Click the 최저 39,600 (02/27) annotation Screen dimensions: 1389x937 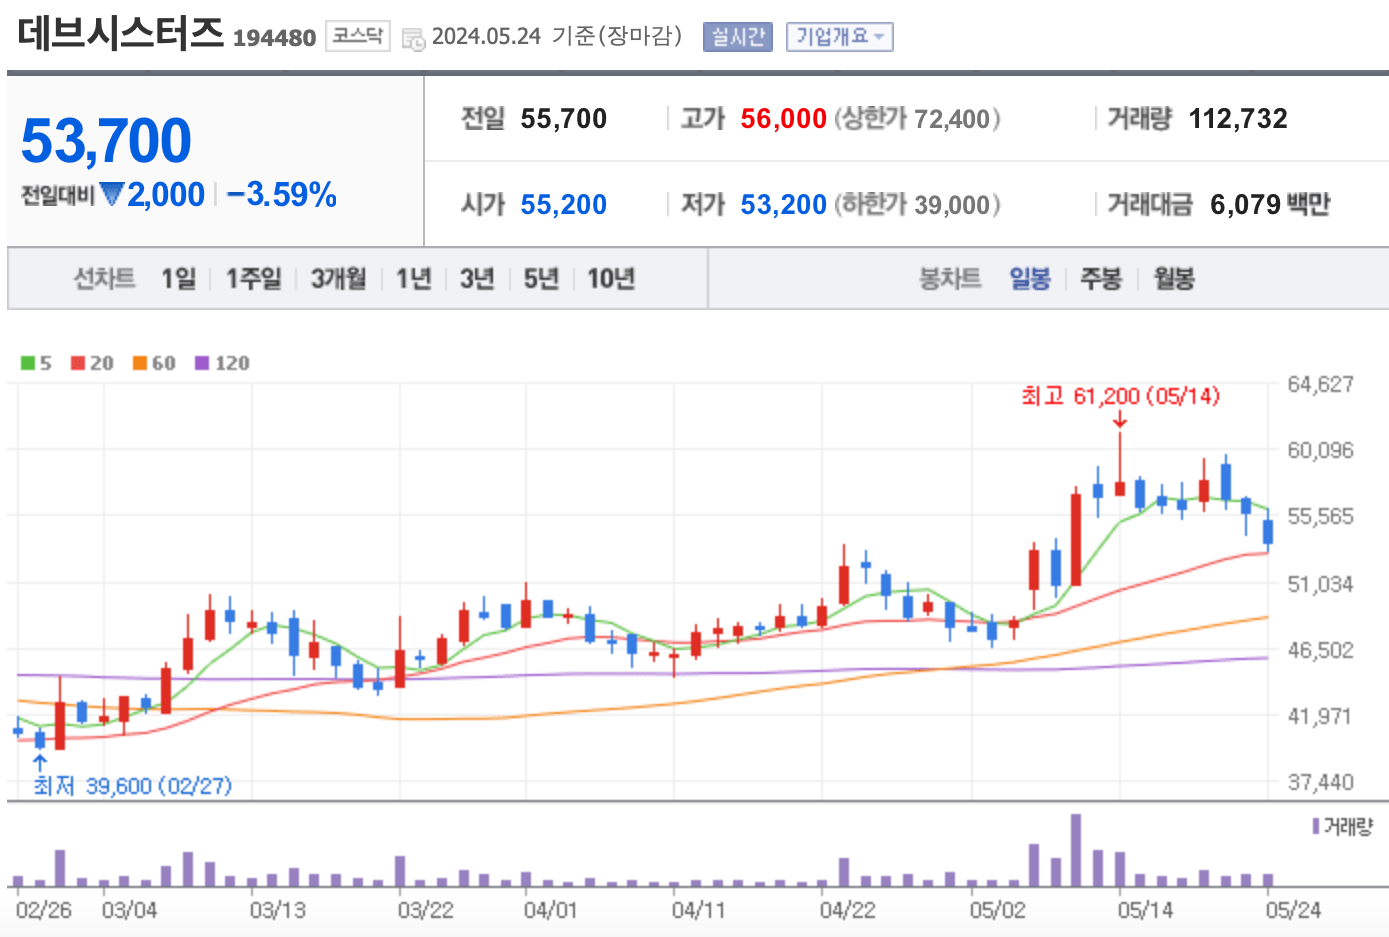pos(132,786)
